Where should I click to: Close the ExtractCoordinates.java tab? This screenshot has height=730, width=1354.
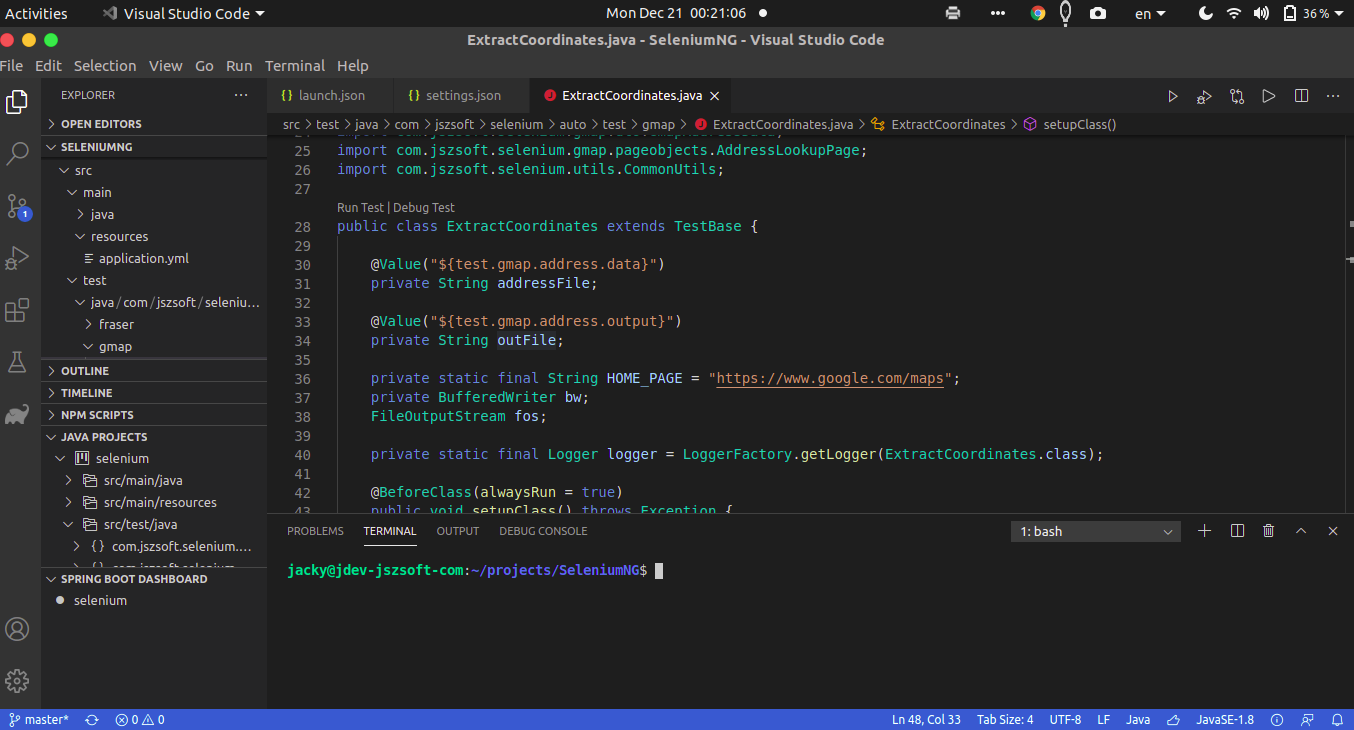tap(714, 96)
